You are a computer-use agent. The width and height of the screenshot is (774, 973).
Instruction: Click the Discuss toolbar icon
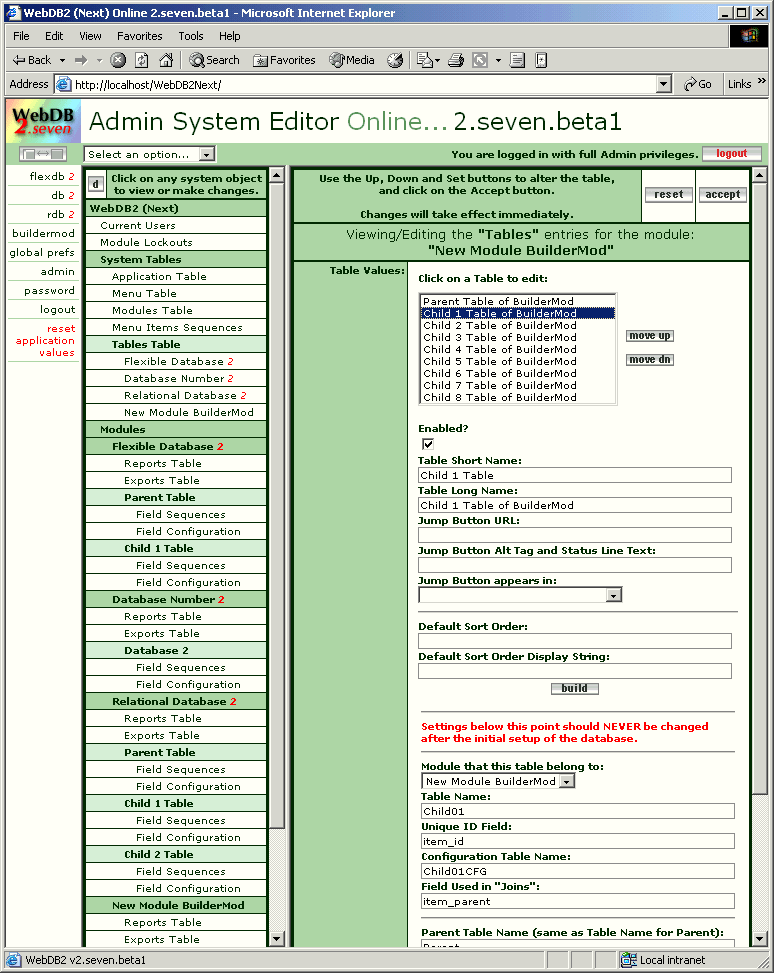(x=517, y=60)
